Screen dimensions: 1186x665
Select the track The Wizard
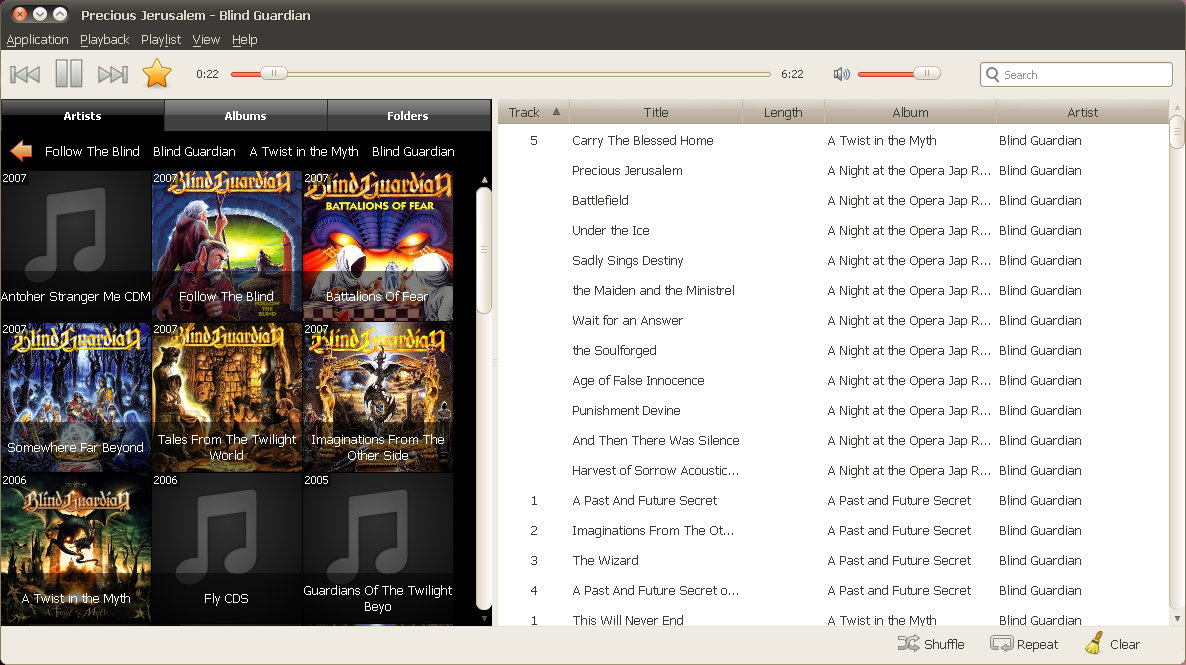(834, 561)
